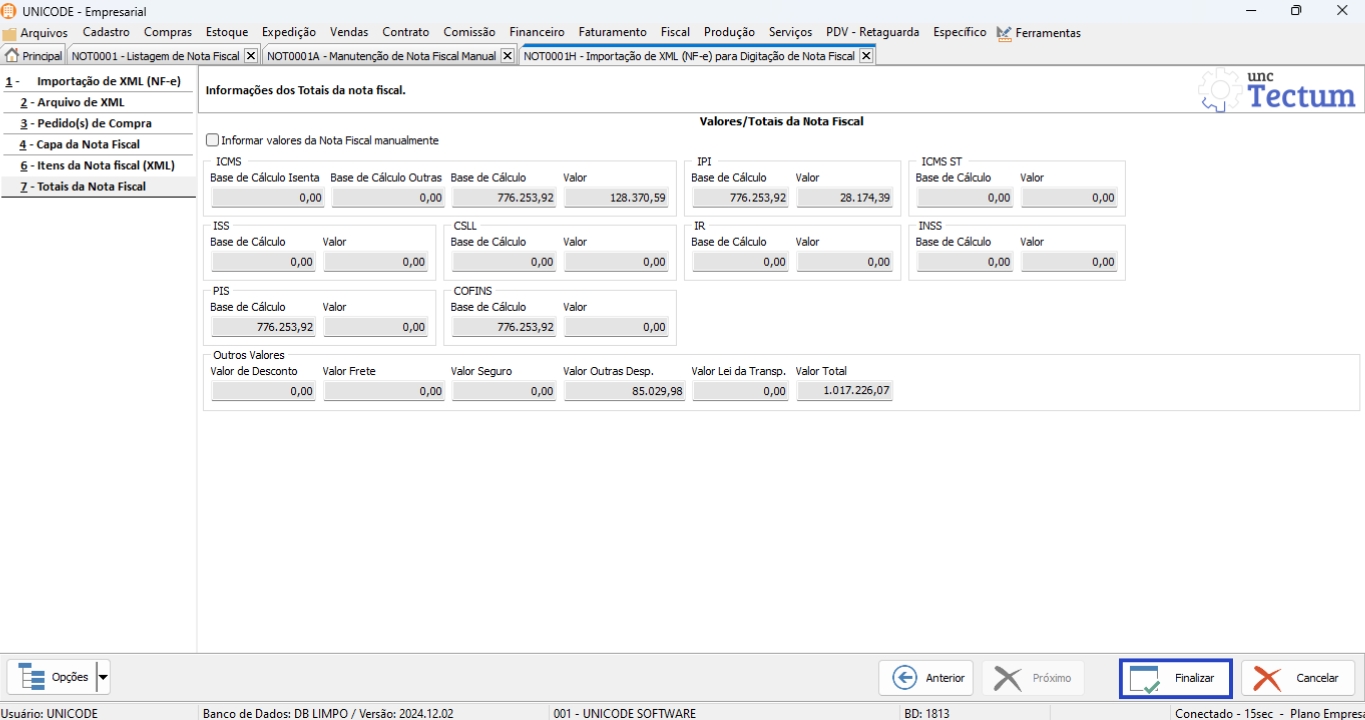Viewport: 1365px width, 720px height.
Task: Click the Tectum logo
Action: click(1277, 91)
